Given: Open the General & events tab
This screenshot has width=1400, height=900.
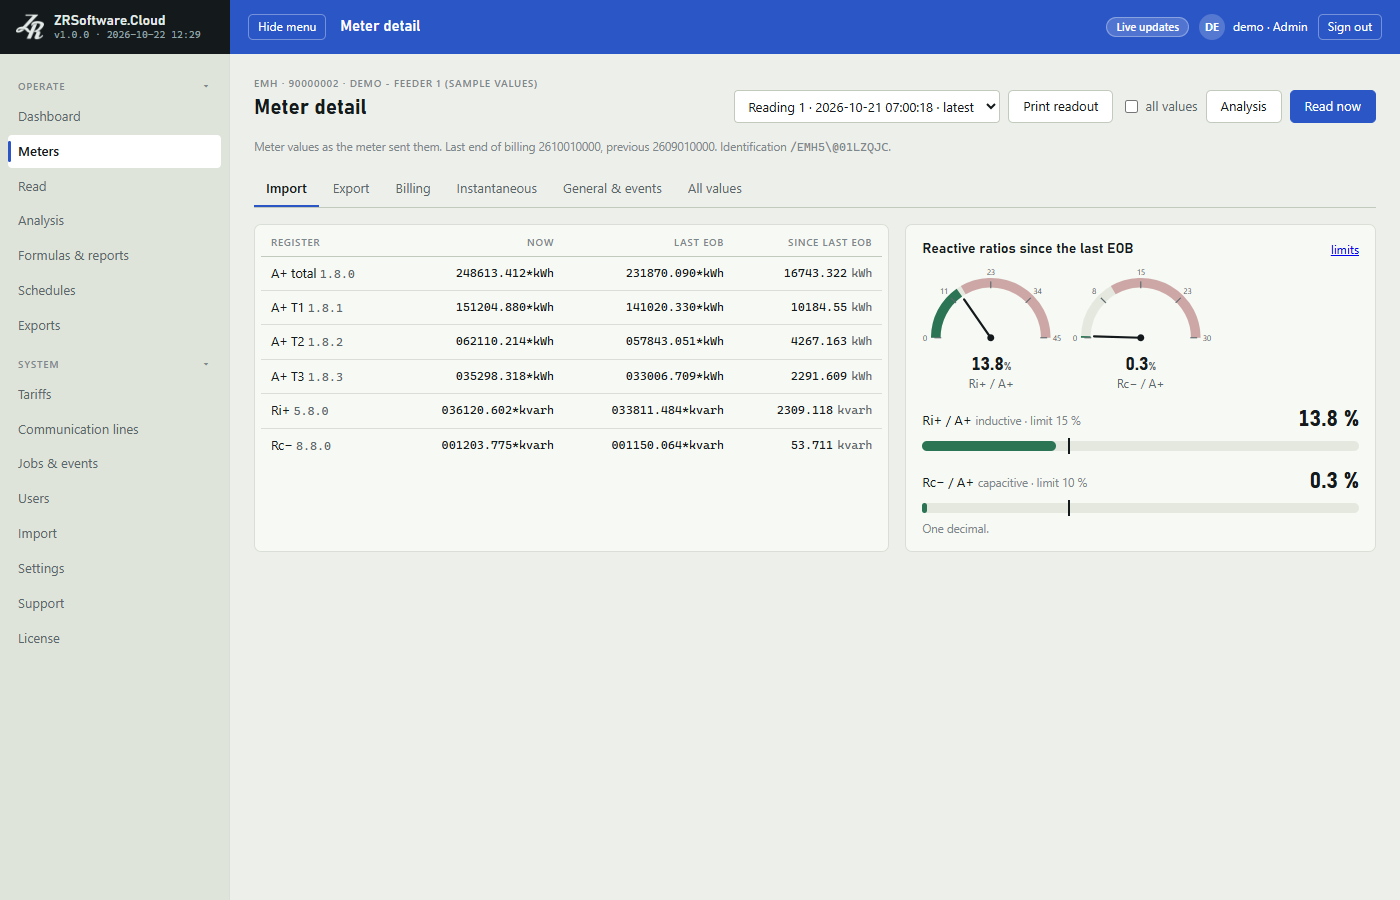Looking at the screenshot, I should (612, 189).
